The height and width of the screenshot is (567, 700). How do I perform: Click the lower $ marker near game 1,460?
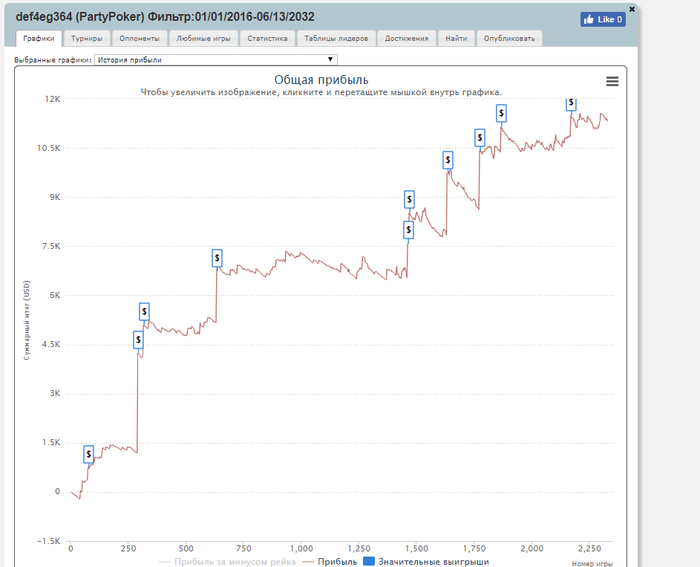pyautogui.click(x=408, y=230)
